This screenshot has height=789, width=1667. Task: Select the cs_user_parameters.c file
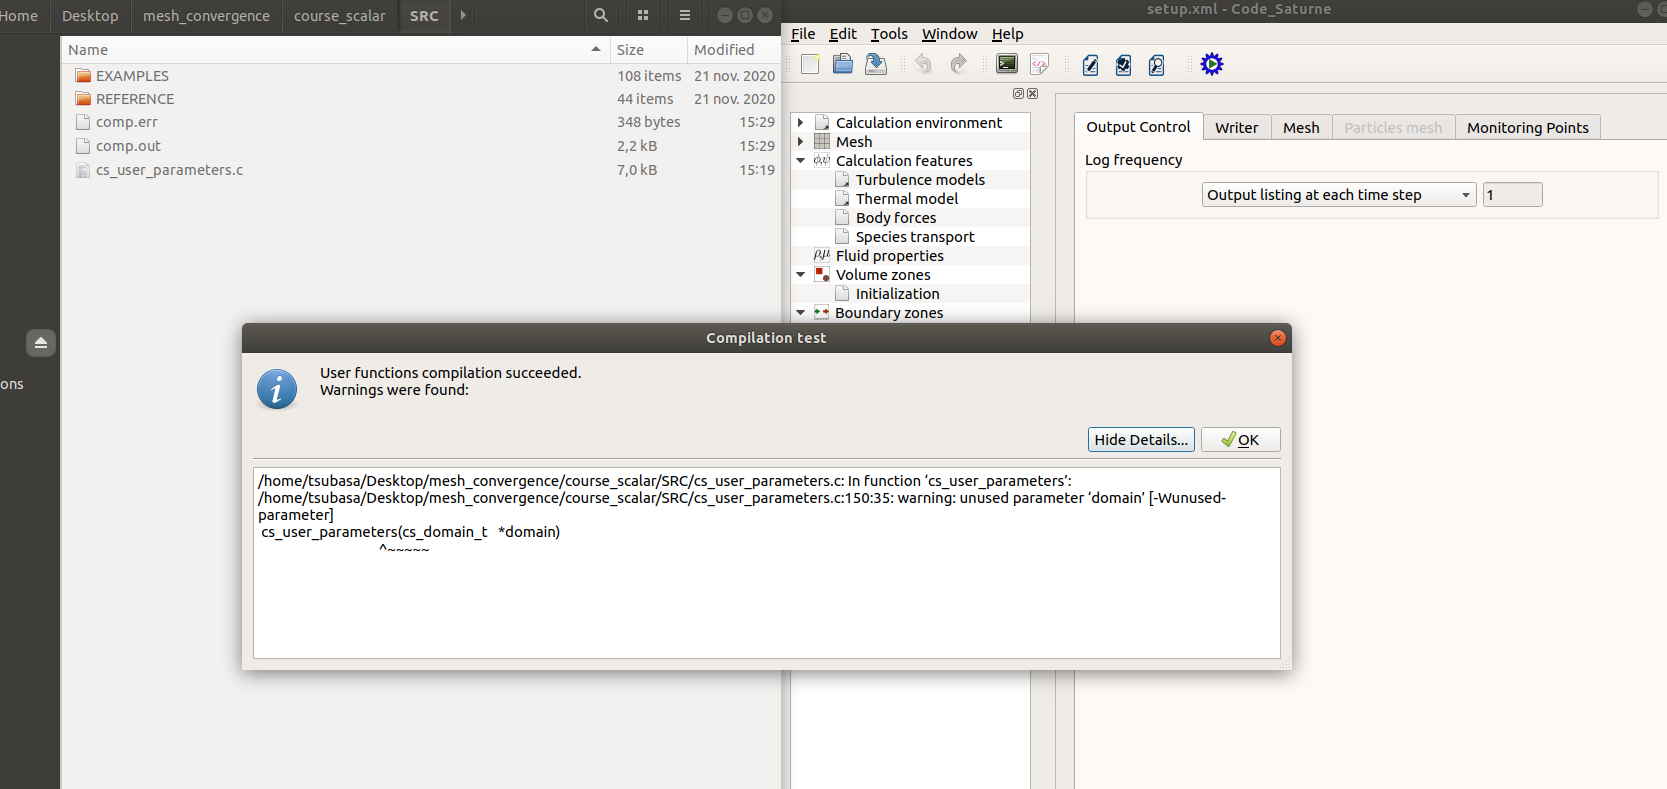pyautogui.click(x=169, y=170)
